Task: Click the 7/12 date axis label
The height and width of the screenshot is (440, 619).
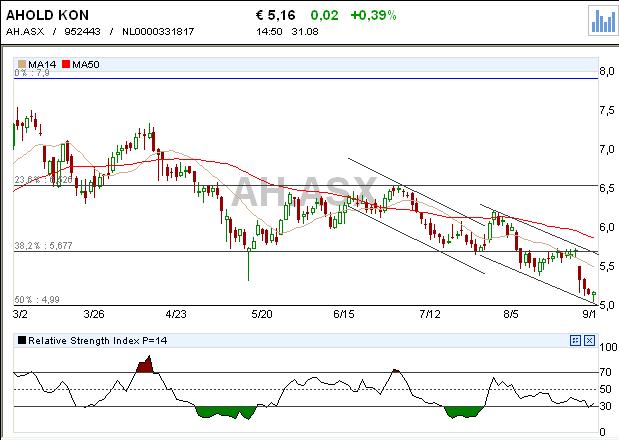Action: 430,314
